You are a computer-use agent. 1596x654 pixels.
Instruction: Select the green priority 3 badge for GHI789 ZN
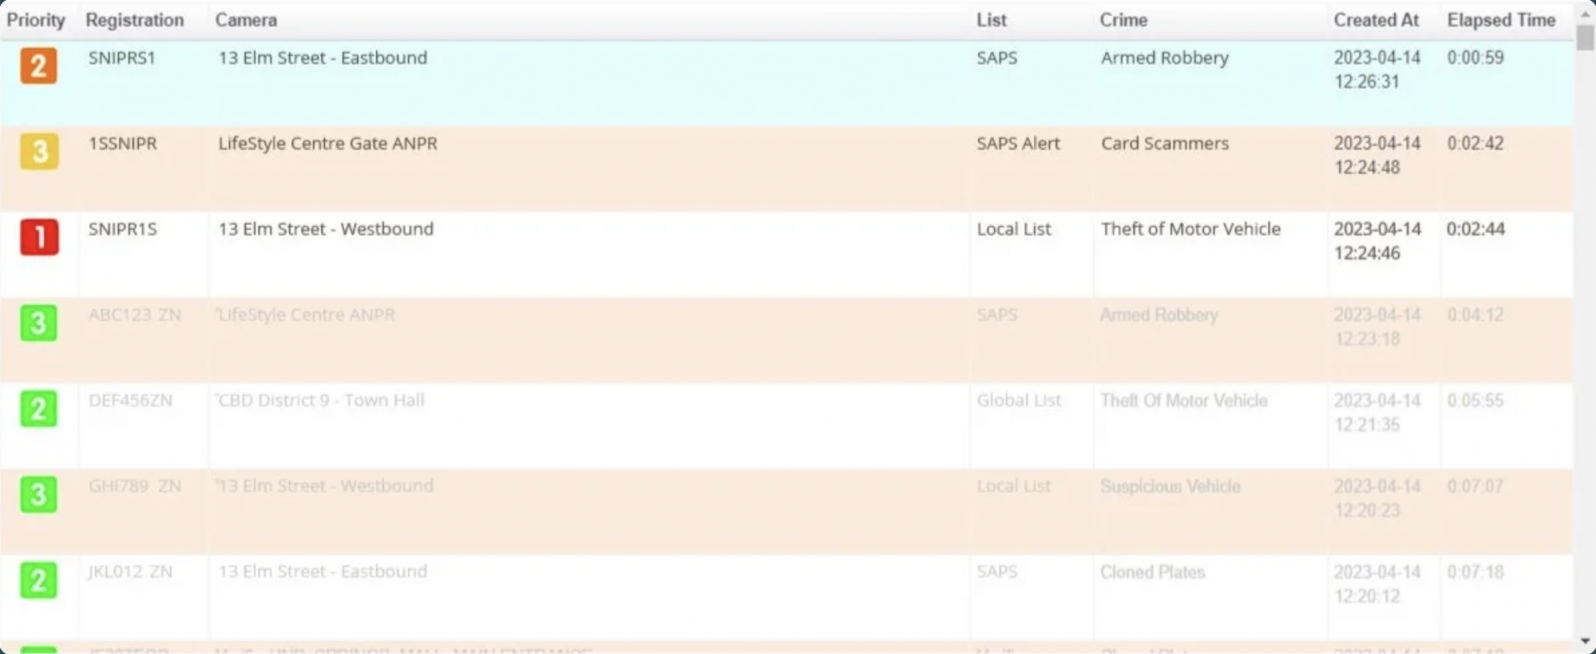tap(38, 495)
